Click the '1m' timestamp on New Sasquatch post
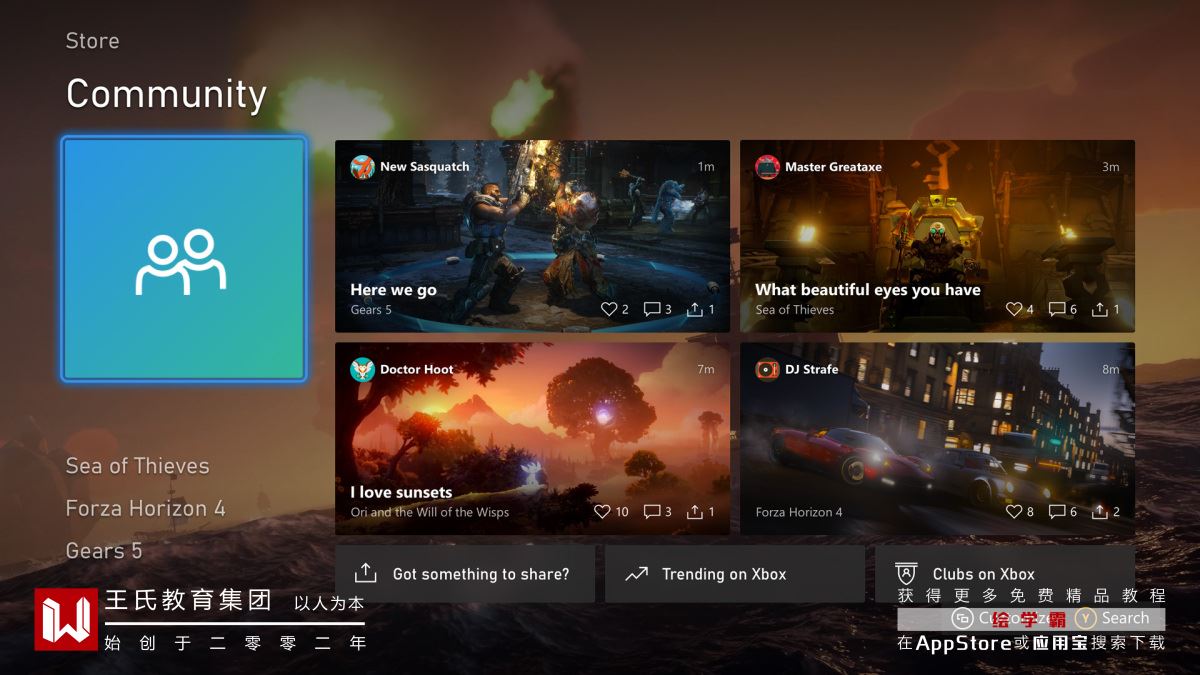1200x675 pixels. click(x=706, y=167)
